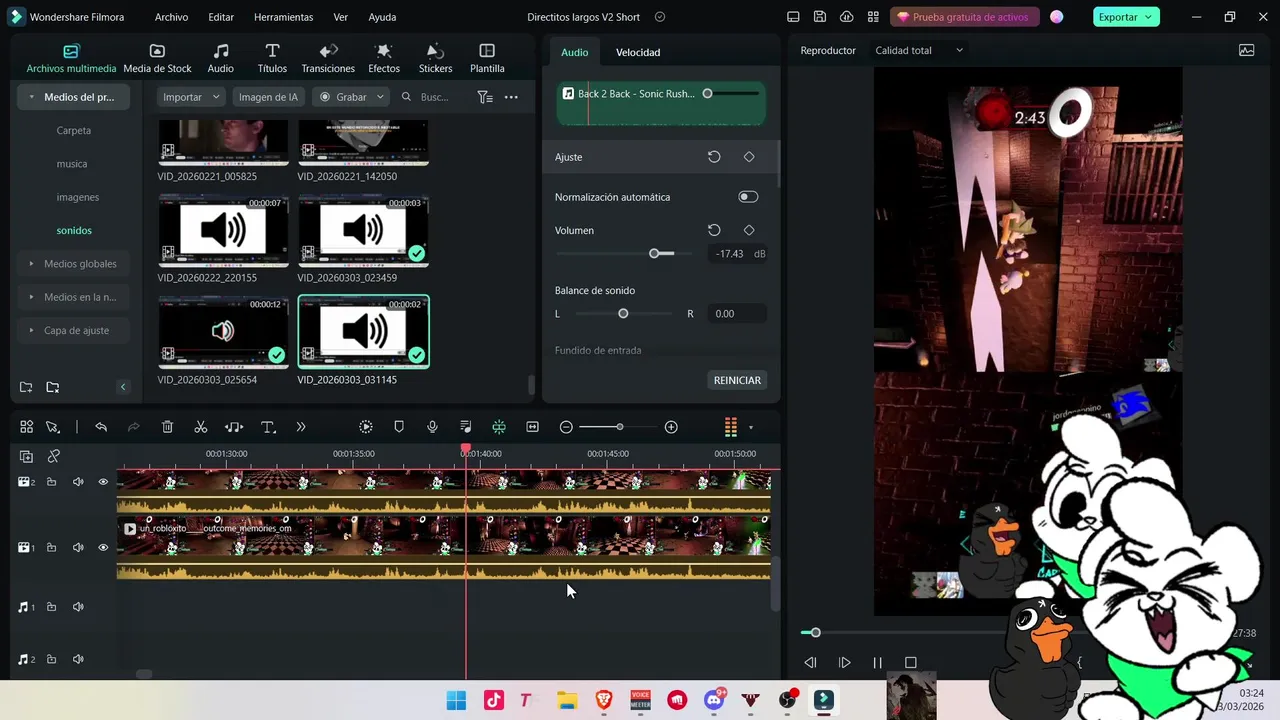Viewport: 1280px width, 720px height.
Task: Open the snapshot image icon in player
Action: pyautogui.click(x=1246, y=50)
